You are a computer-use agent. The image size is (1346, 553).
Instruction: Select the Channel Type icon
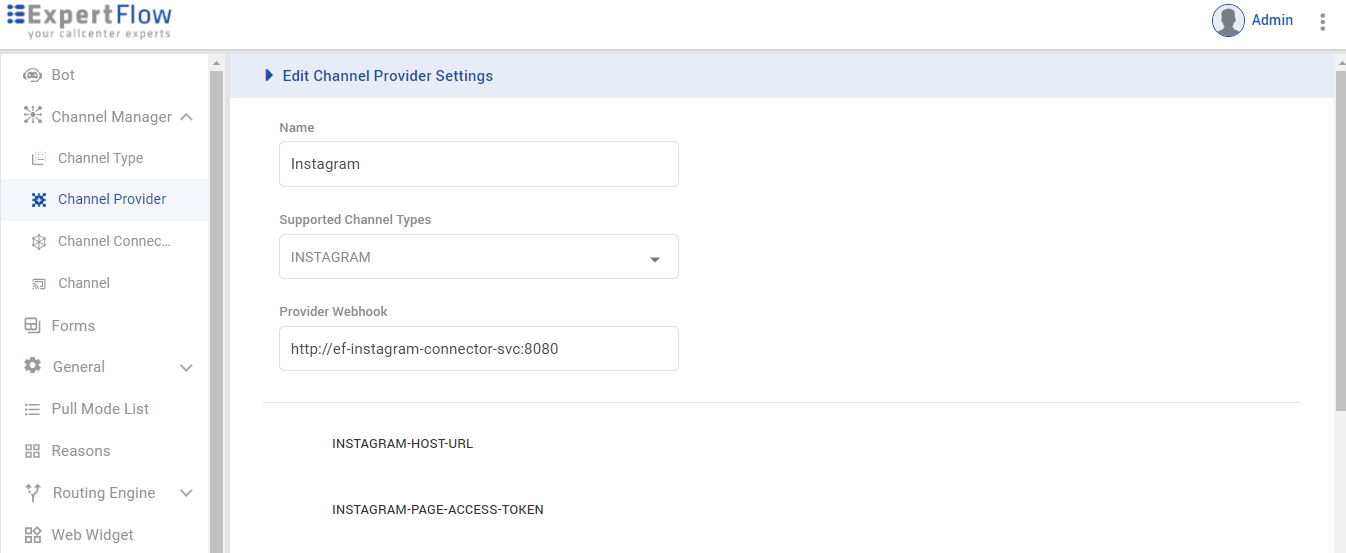tap(39, 158)
